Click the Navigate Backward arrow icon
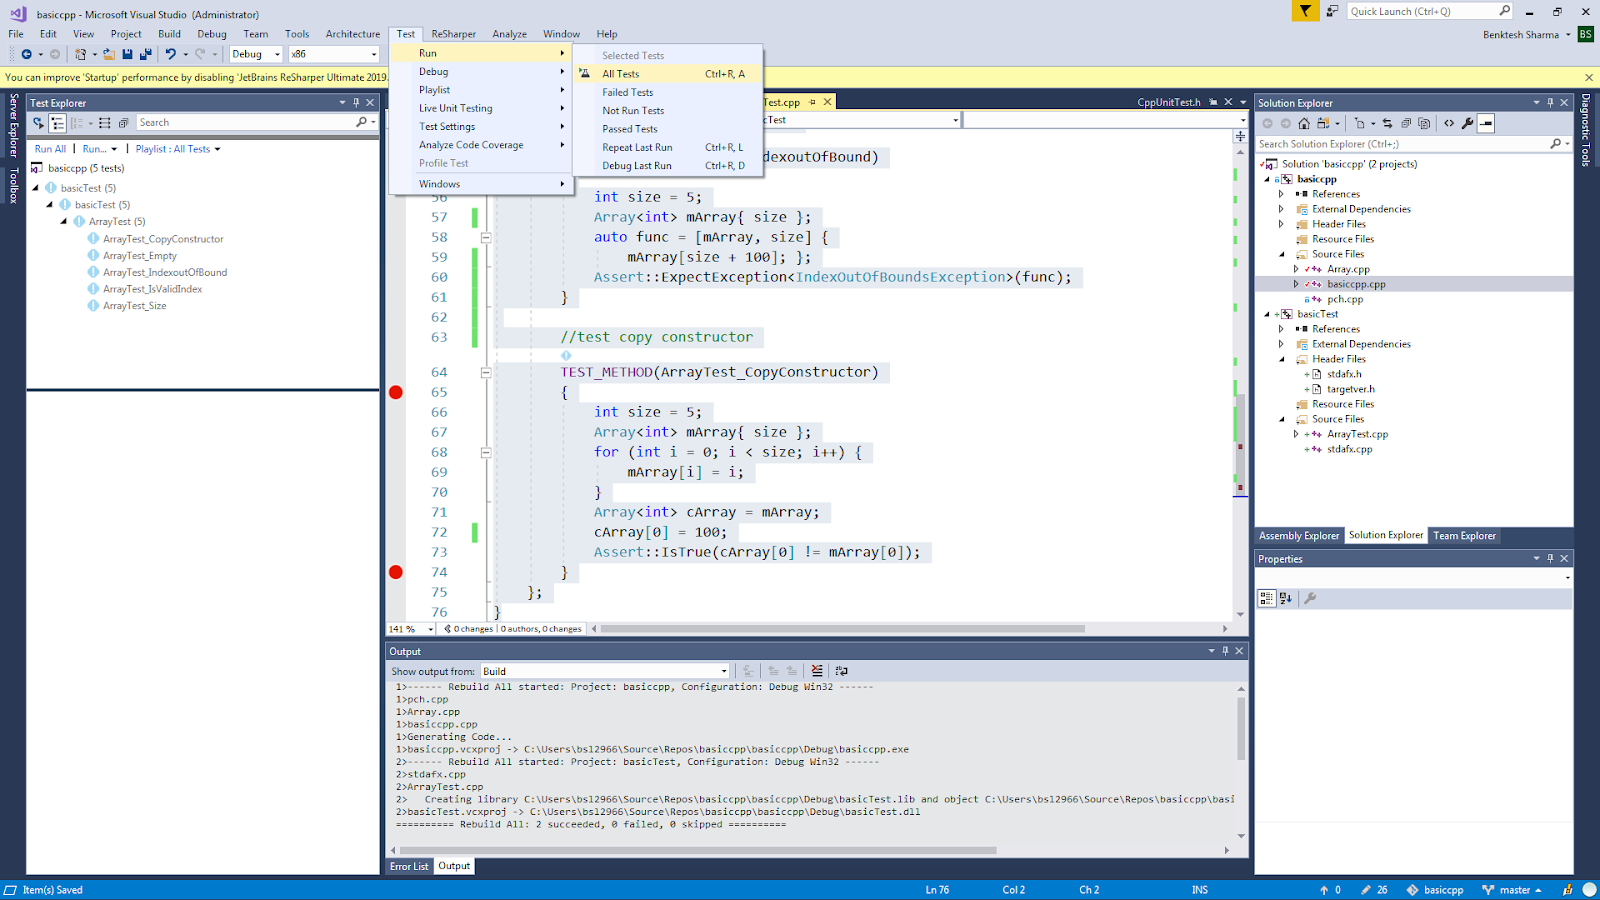The width and height of the screenshot is (1600, 900). (27, 55)
